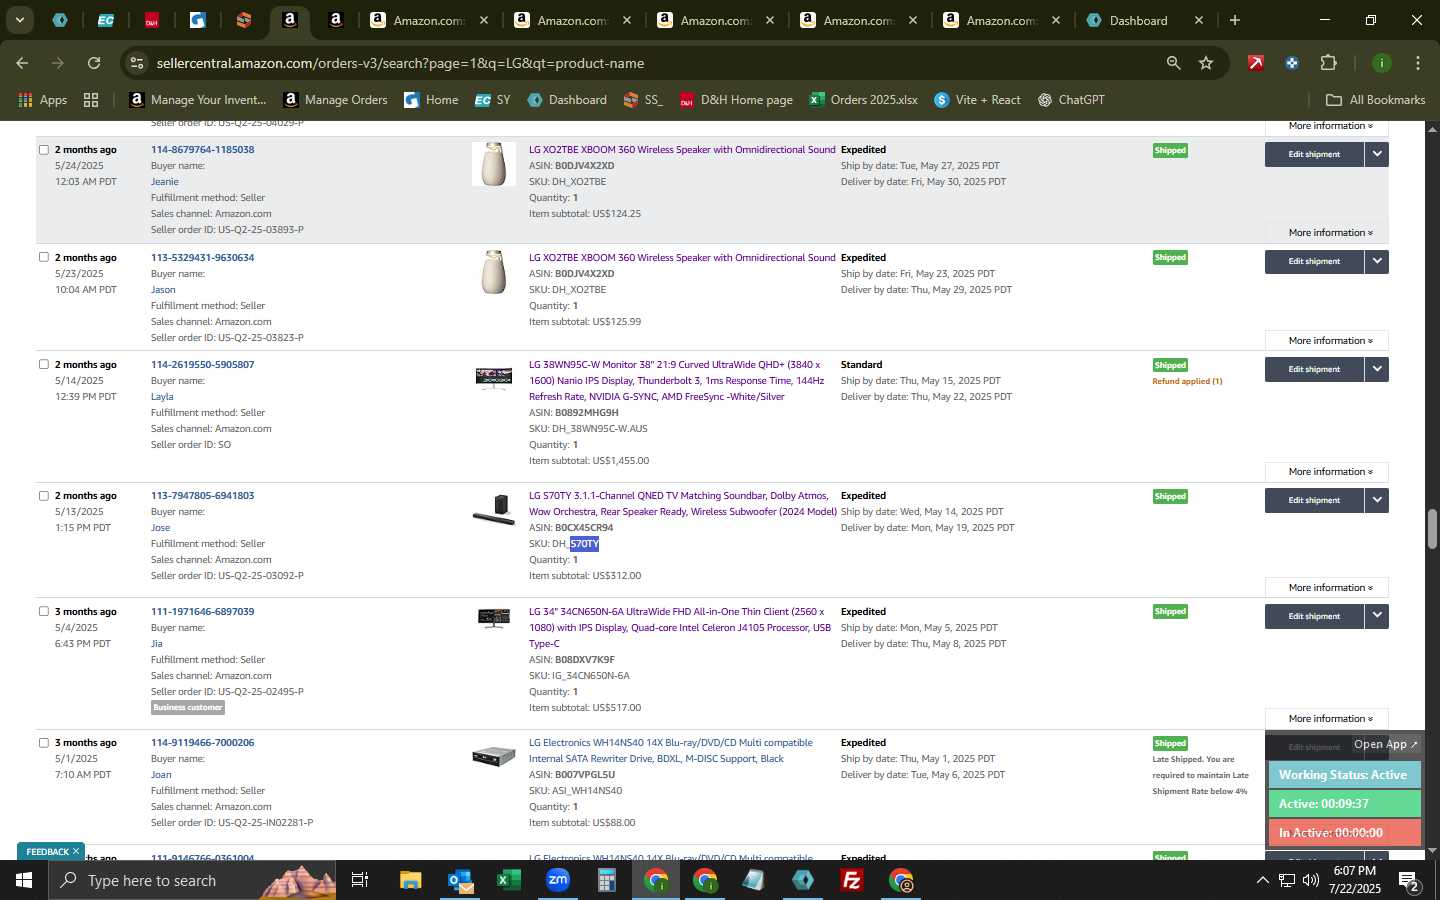This screenshot has width=1440, height=900.
Task: Select checkbox for order 114-8679764-1185038
Action: [x=43, y=150]
